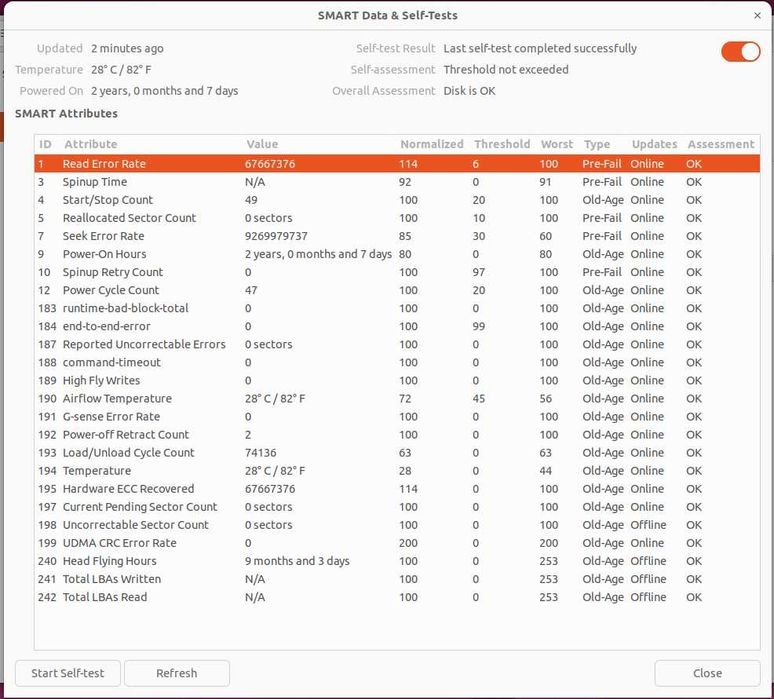Click normalized 200 in UDMA CRC row
The image size is (774, 699).
point(408,543)
